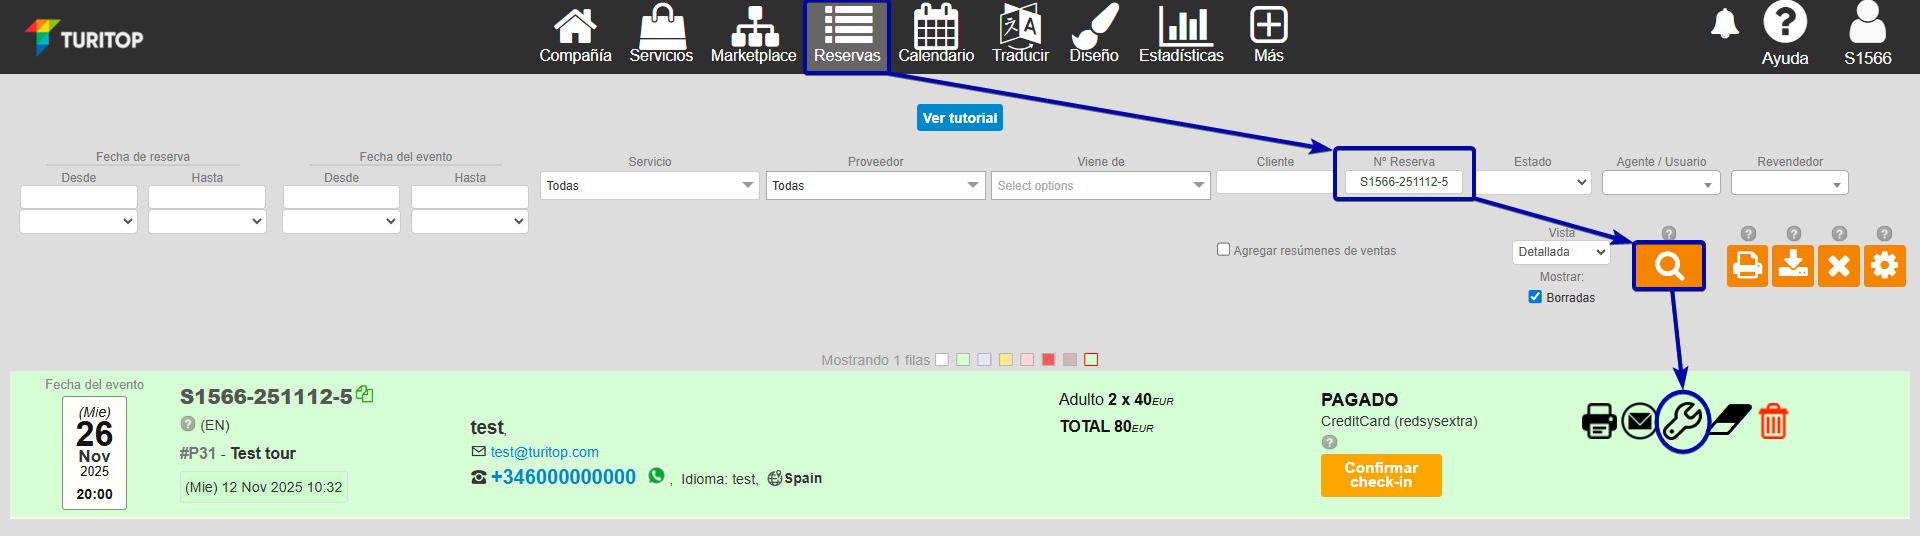Click the orange search magnifier button

tap(1668, 266)
